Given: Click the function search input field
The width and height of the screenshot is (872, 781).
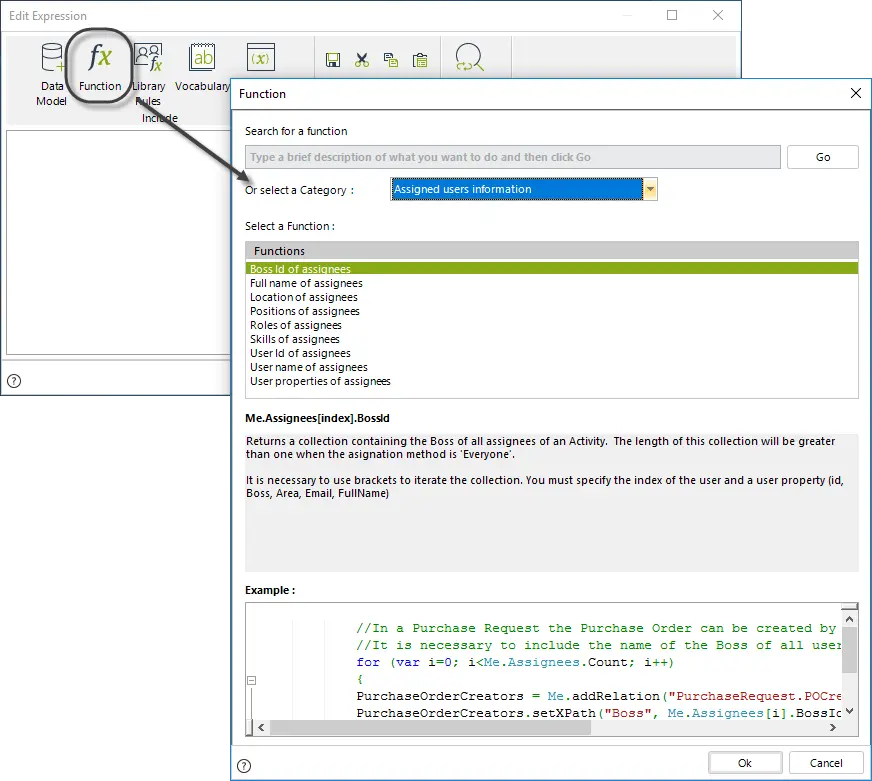Looking at the screenshot, I should pyautogui.click(x=513, y=157).
